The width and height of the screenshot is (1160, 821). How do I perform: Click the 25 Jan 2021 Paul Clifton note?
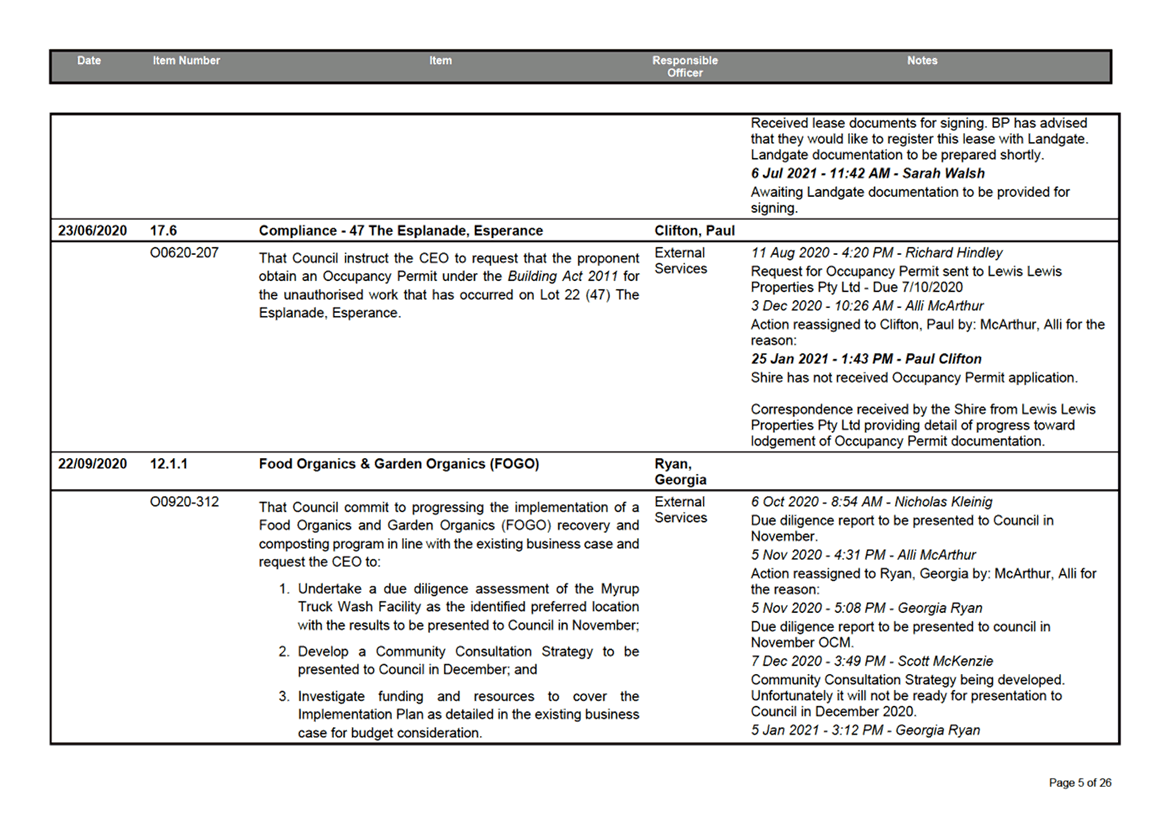click(x=866, y=359)
